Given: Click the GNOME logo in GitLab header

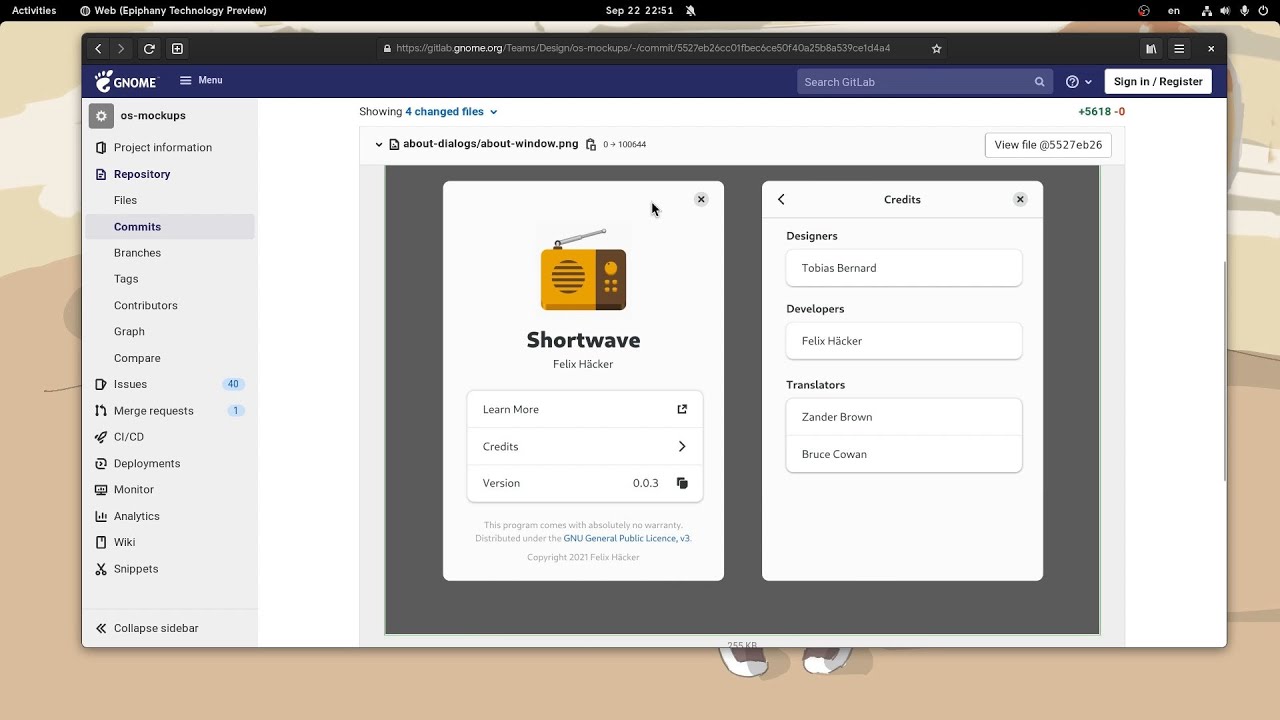Looking at the screenshot, I should pos(126,81).
